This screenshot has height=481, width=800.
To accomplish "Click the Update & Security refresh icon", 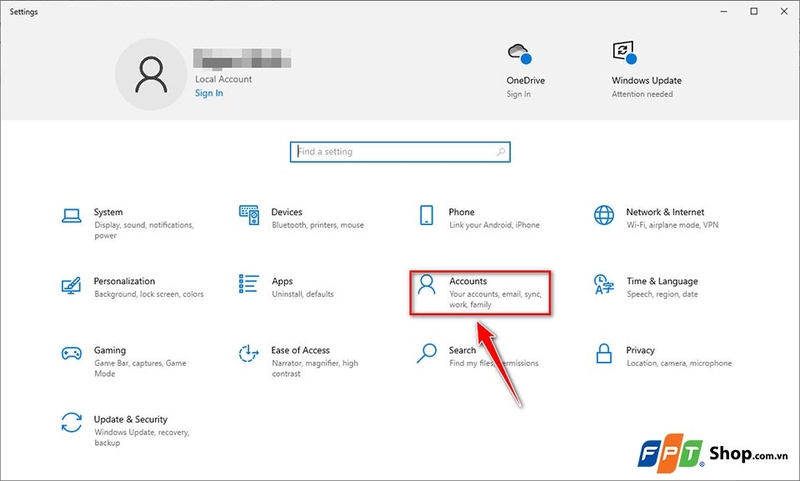I will coord(71,423).
